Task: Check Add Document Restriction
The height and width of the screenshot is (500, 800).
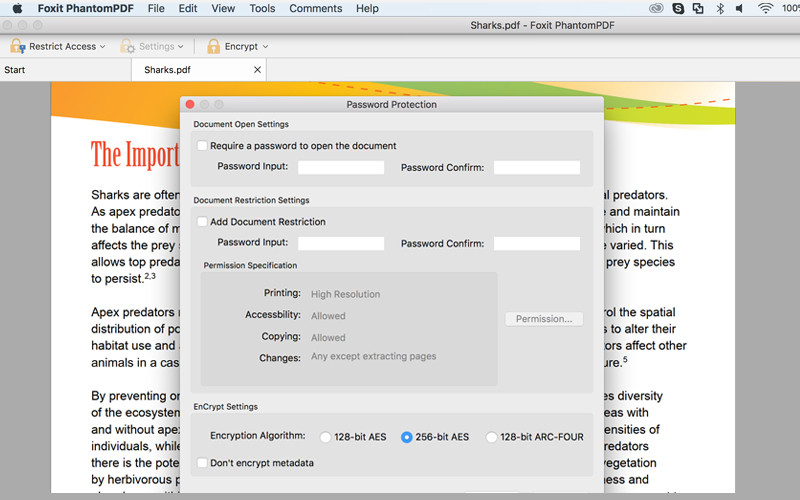Action: (x=202, y=222)
